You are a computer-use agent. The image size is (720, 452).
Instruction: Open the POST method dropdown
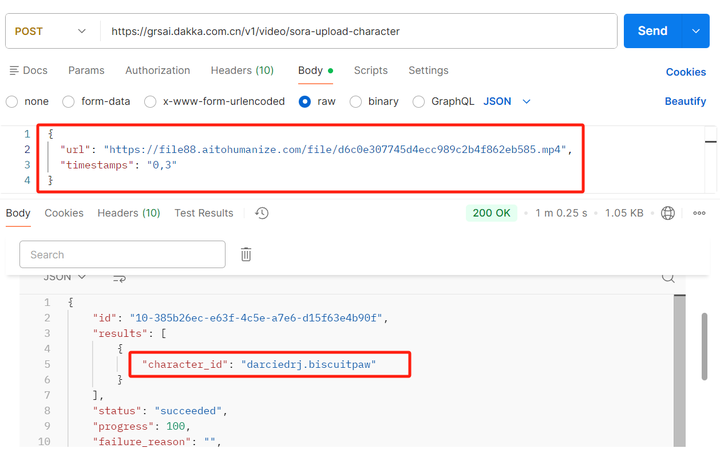click(50, 31)
